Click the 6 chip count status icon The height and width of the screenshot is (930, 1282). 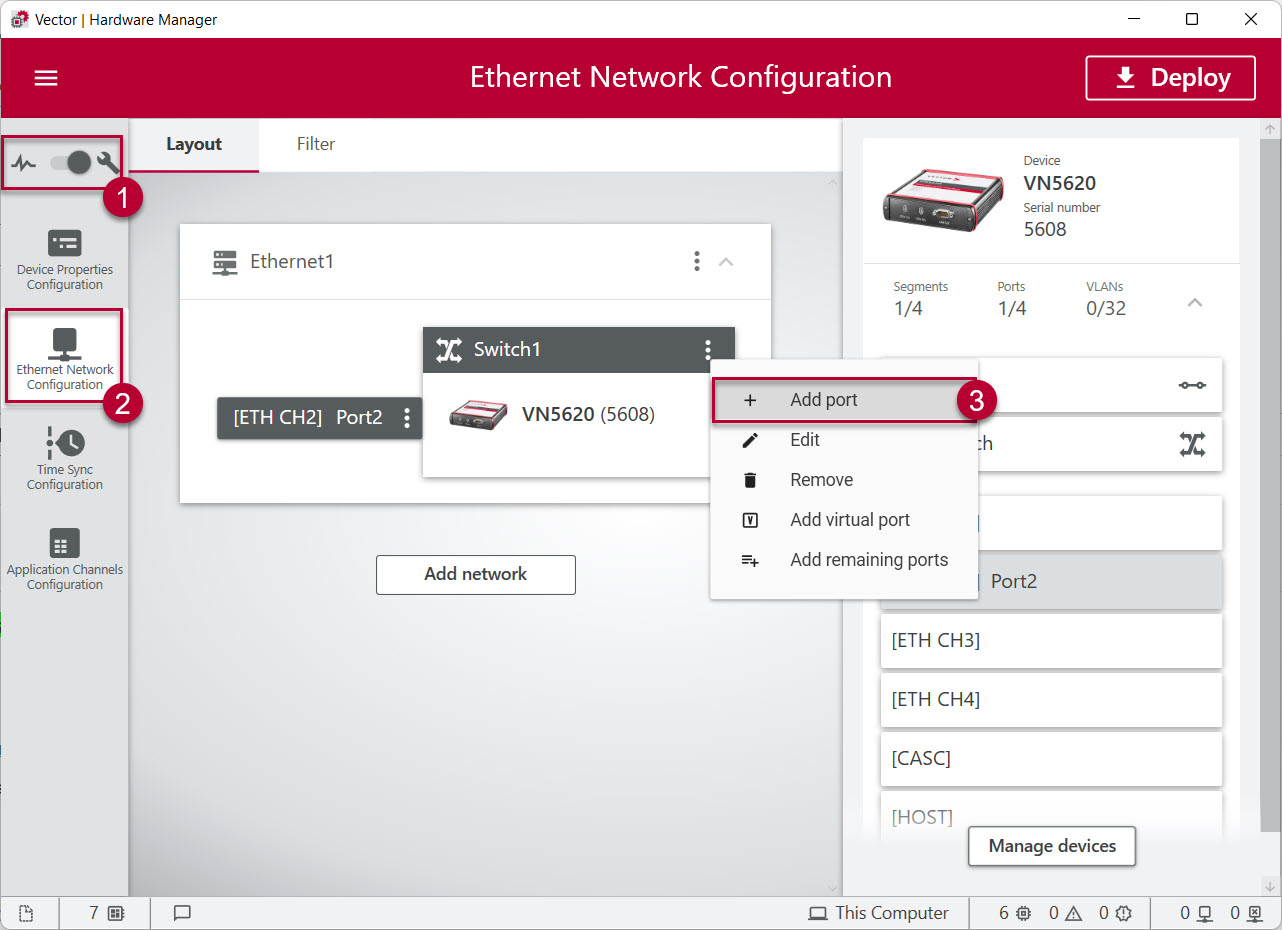[x=1014, y=913]
